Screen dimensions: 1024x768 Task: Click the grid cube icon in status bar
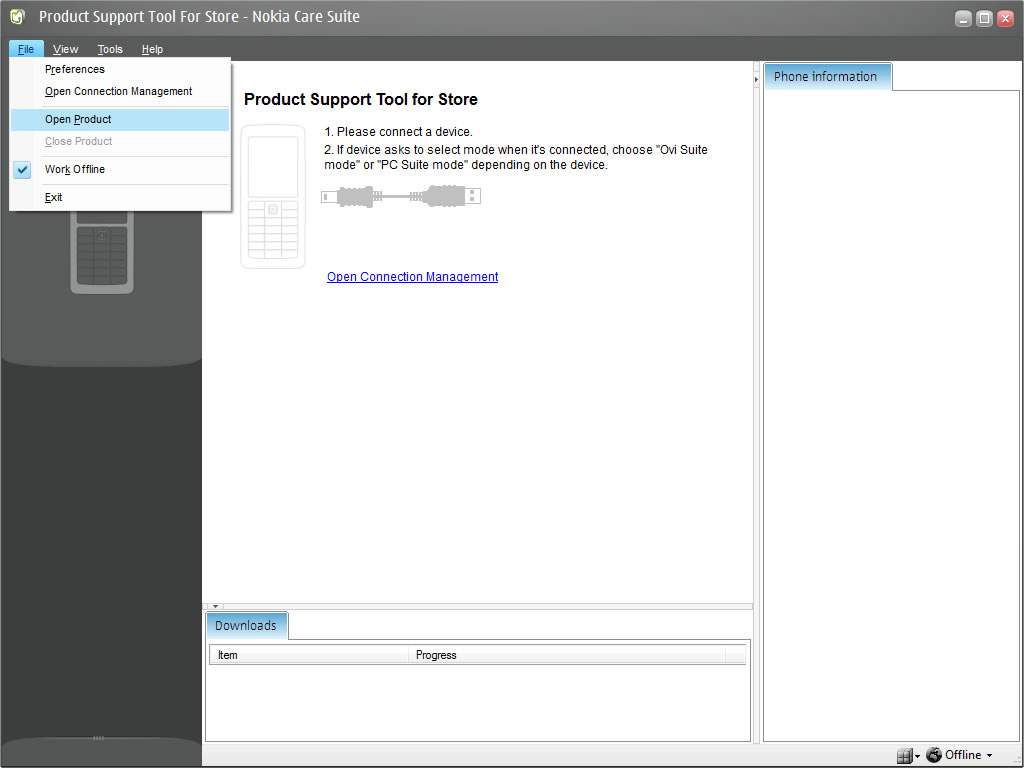pos(904,756)
